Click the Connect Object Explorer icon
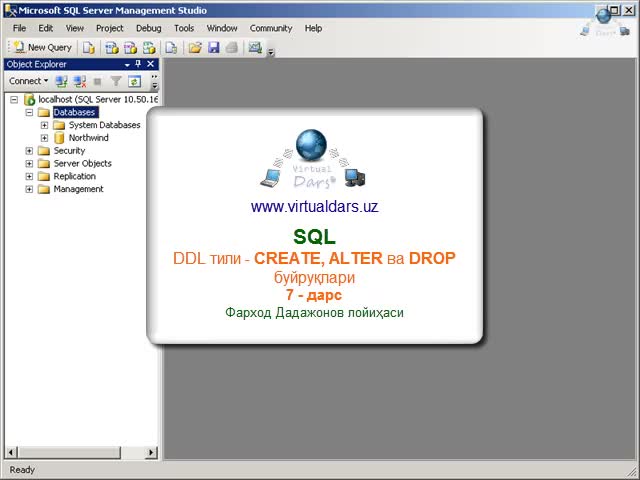Viewport: 640px width, 480px height. tap(62, 81)
